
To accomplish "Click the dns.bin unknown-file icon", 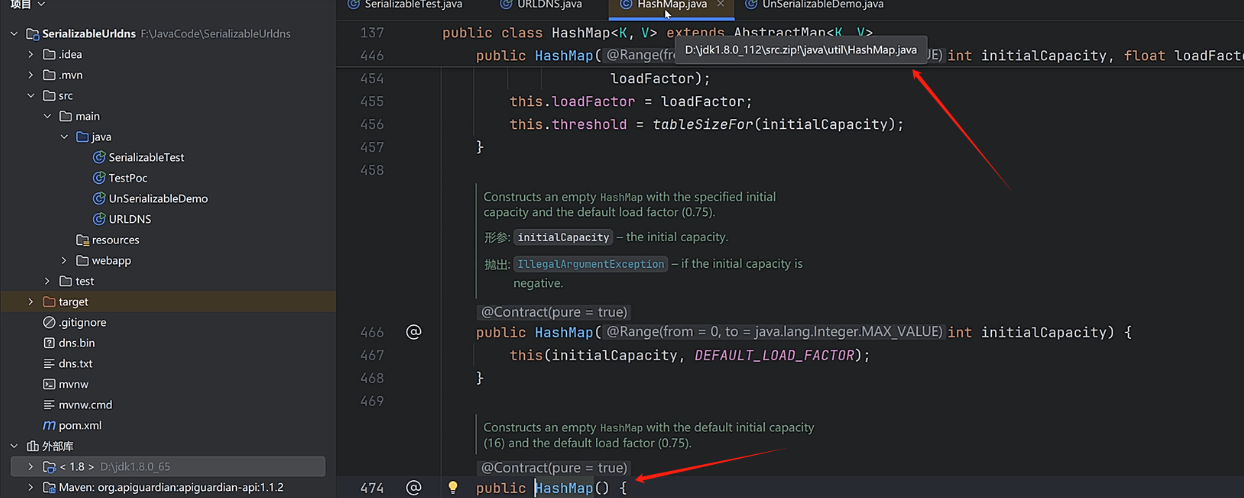I will 49,343.
